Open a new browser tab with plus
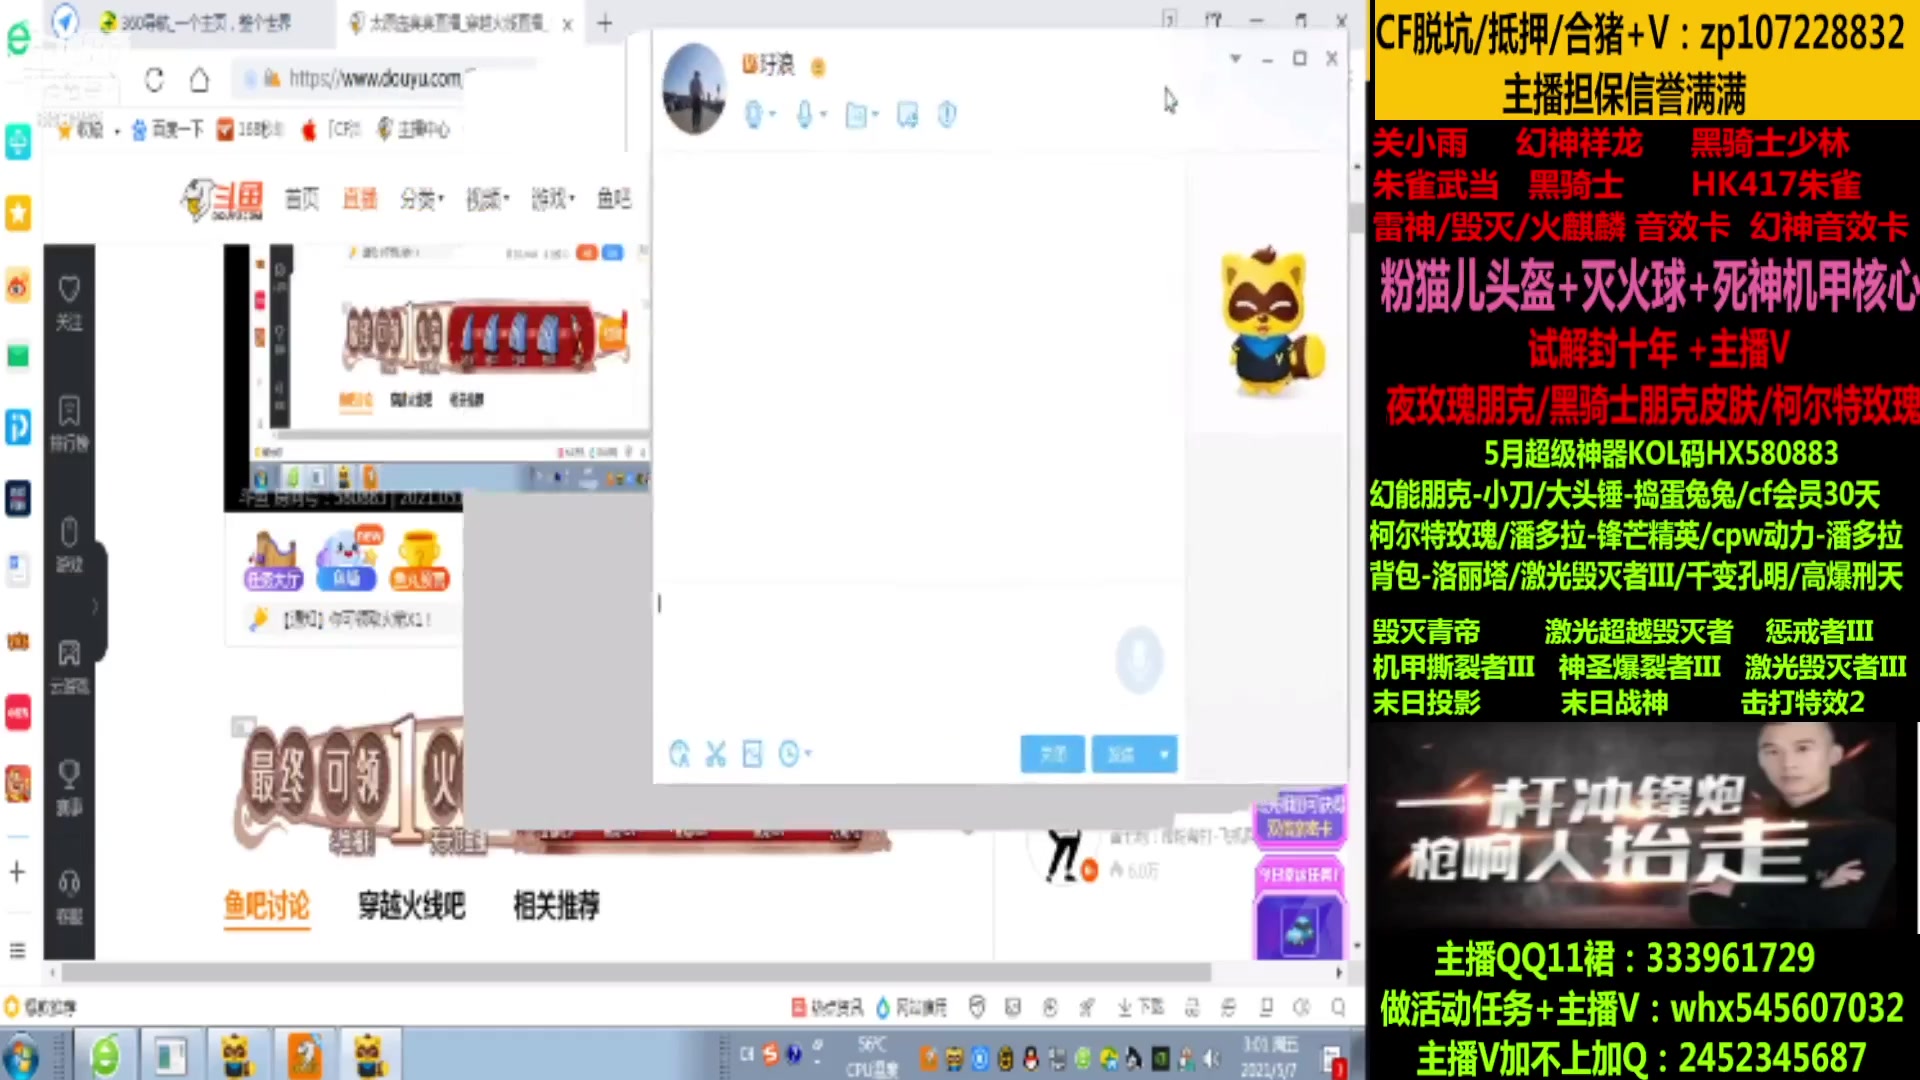The width and height of the screenshot is (1920, 1080). (605, 23)
